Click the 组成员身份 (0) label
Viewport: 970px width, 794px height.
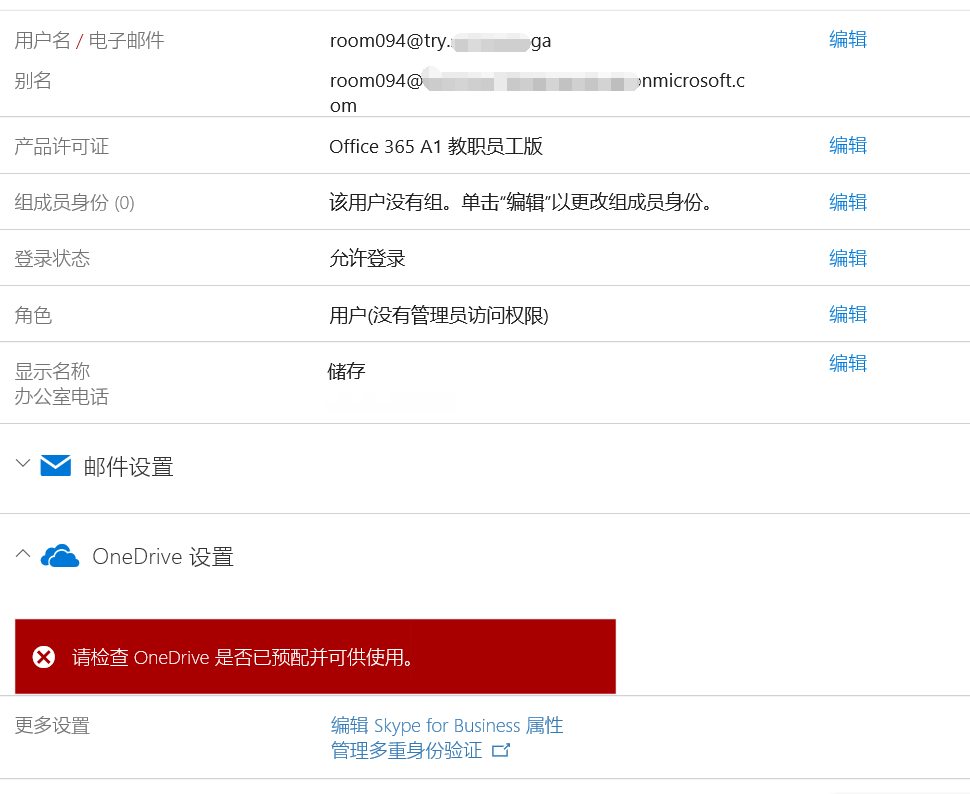coord(74,202)
